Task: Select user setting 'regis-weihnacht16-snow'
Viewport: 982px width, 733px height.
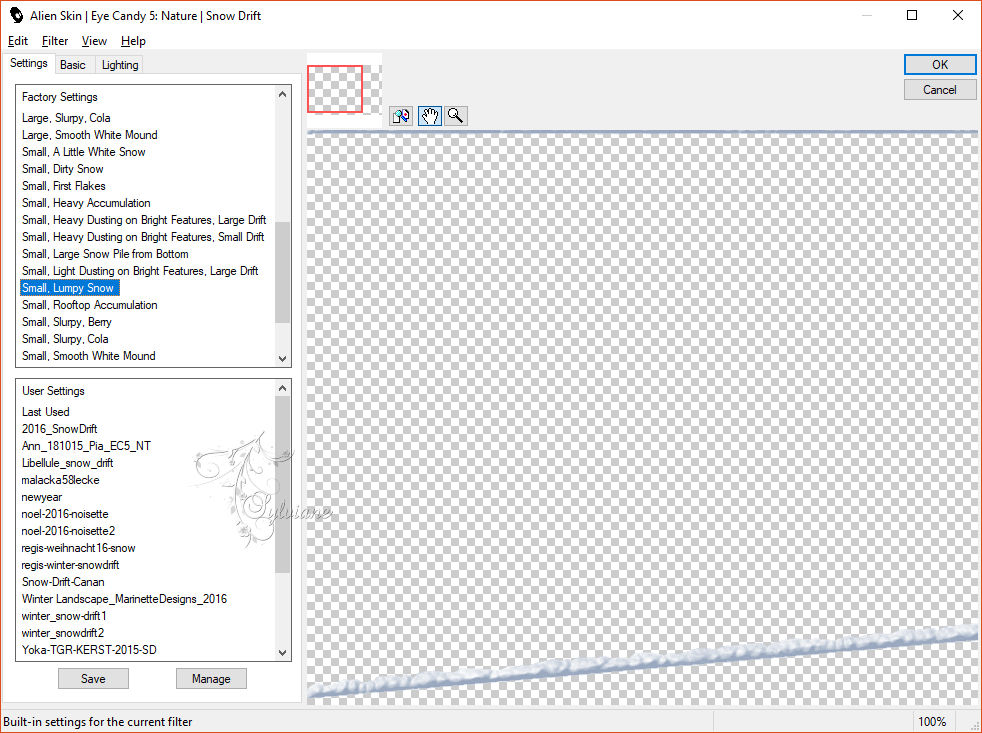Action: point(78,548)
